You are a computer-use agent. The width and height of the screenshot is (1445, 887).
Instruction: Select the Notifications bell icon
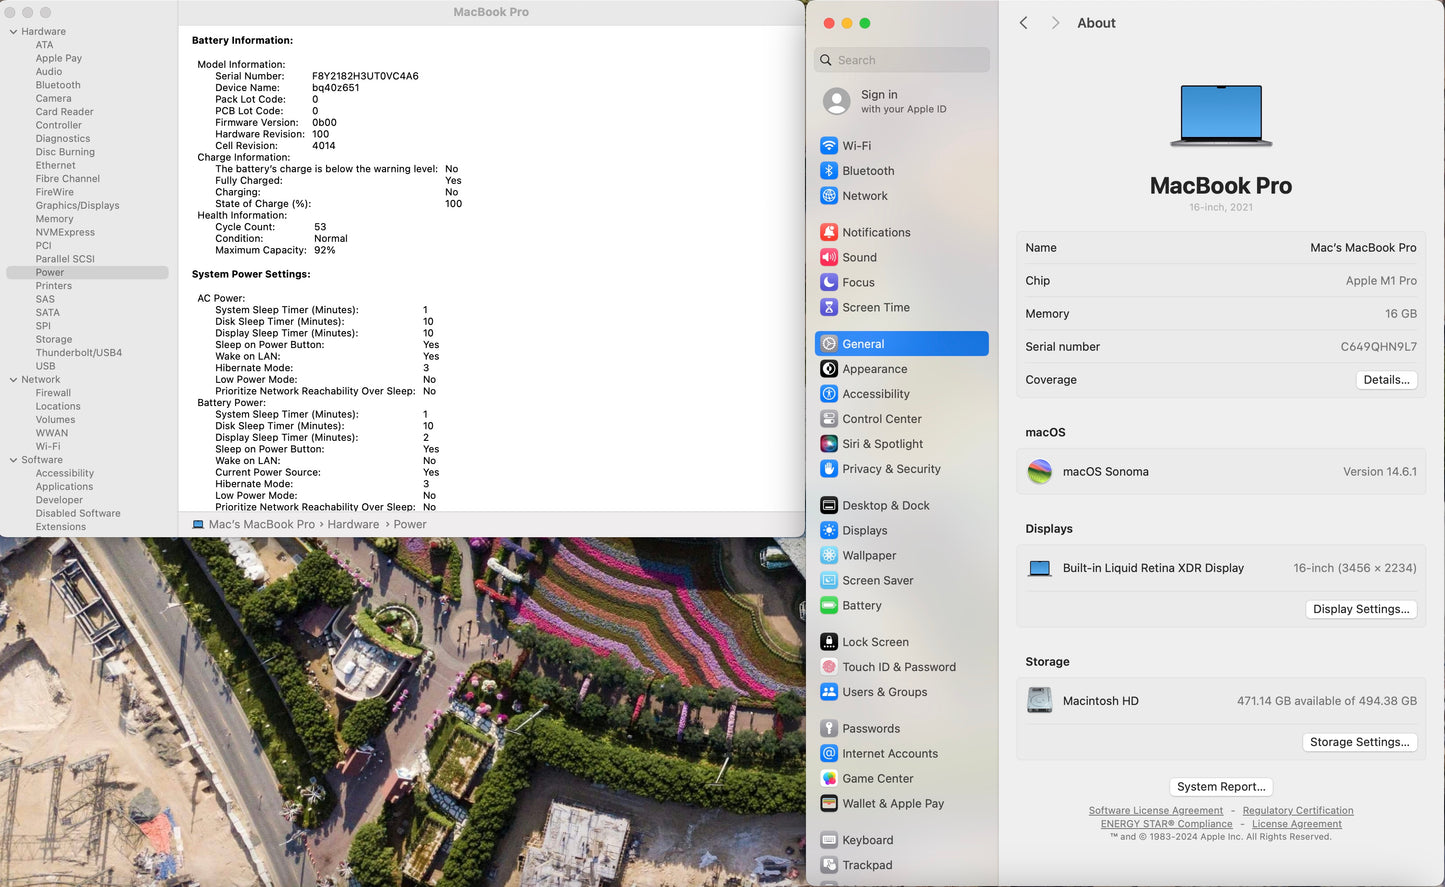point(829,232)
